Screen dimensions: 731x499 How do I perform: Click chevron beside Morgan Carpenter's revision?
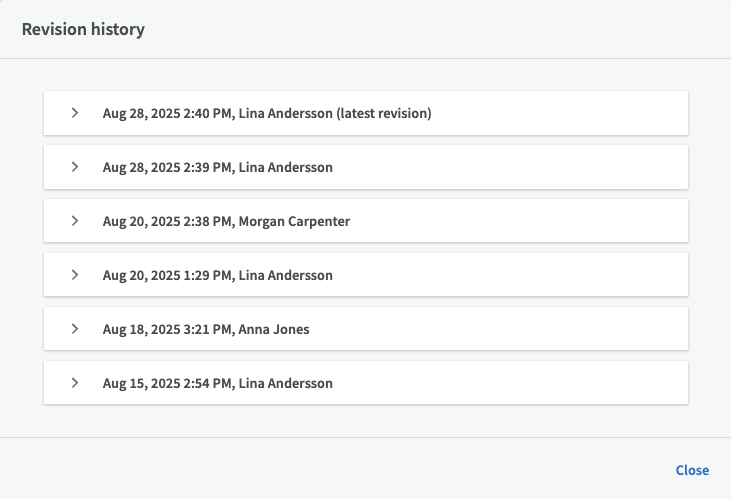(x=75, y=221)
